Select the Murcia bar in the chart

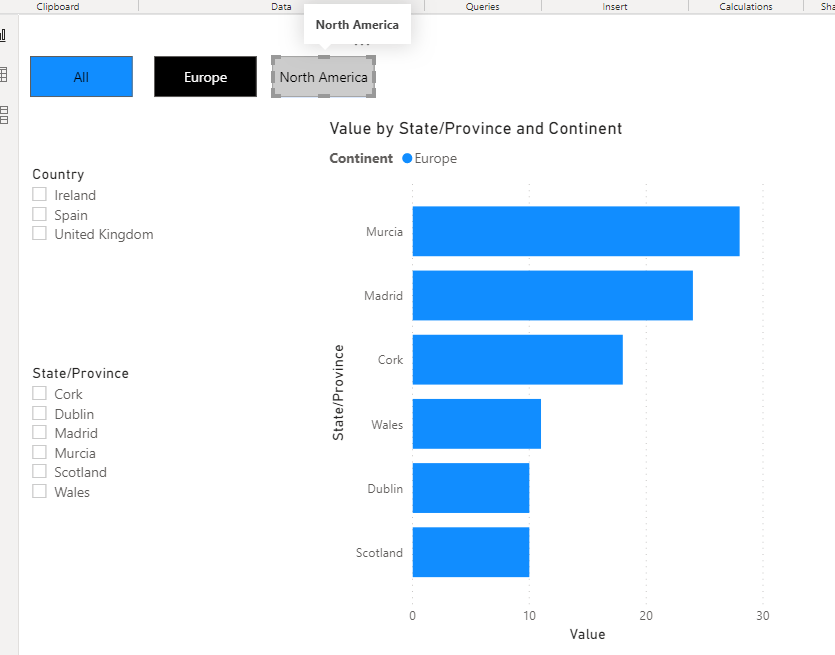(x=575, y=231)
